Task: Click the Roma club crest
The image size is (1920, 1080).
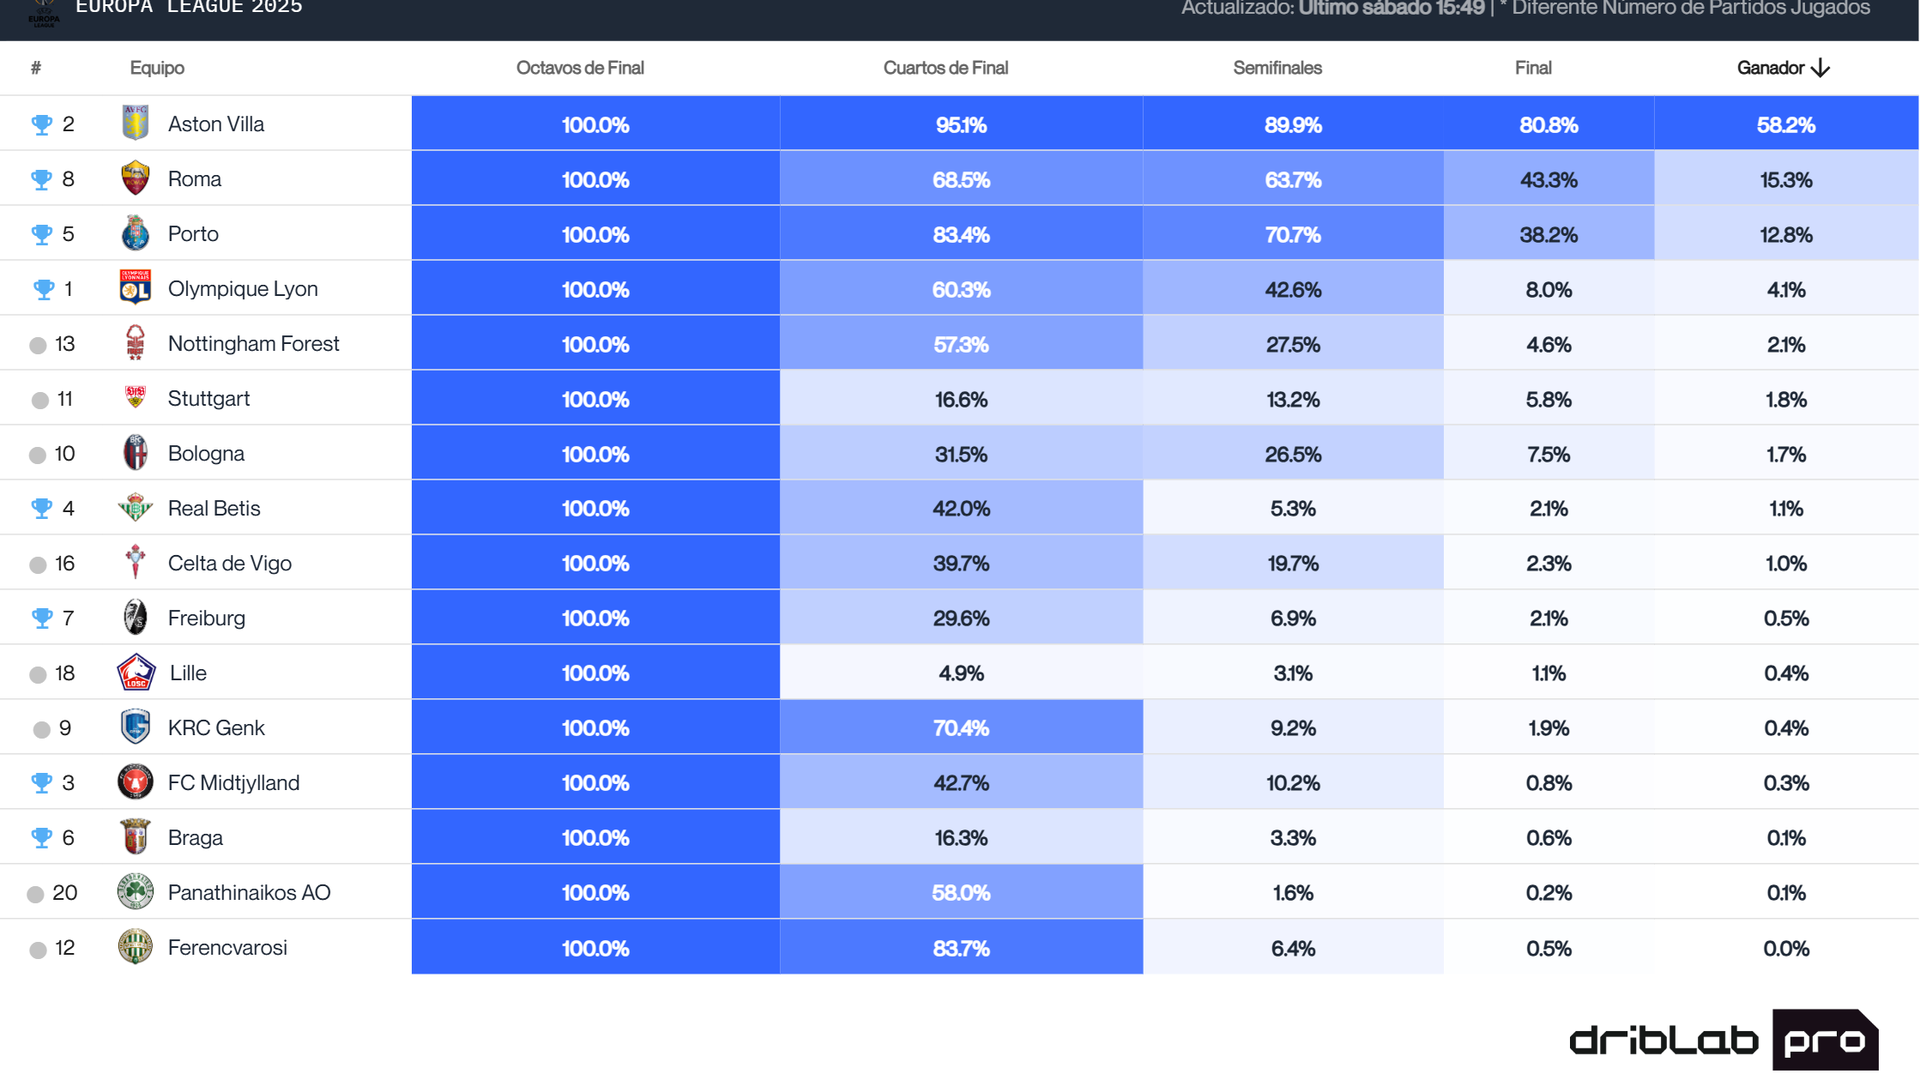Action: [135, 178]
